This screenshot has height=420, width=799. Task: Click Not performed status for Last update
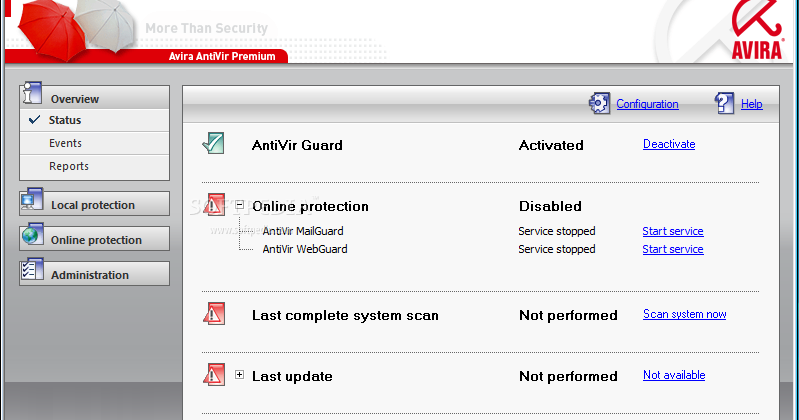[x=568, y=377]
